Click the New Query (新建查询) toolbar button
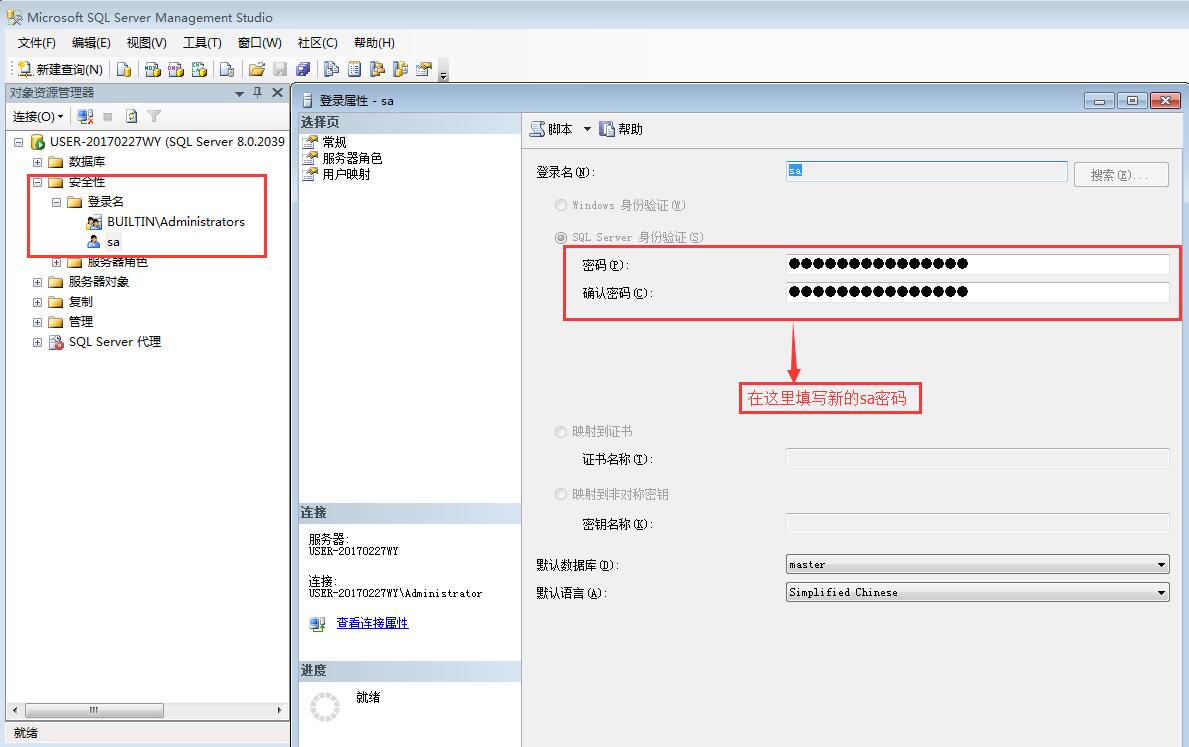Screen dimensions: 1189x747 pos(60,70)
